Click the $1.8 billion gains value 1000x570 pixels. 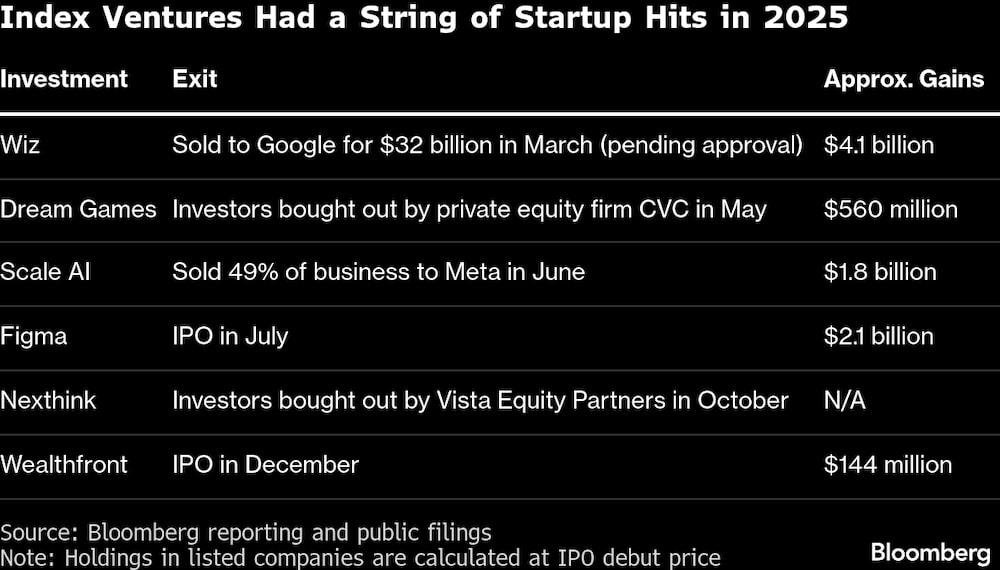880,272
